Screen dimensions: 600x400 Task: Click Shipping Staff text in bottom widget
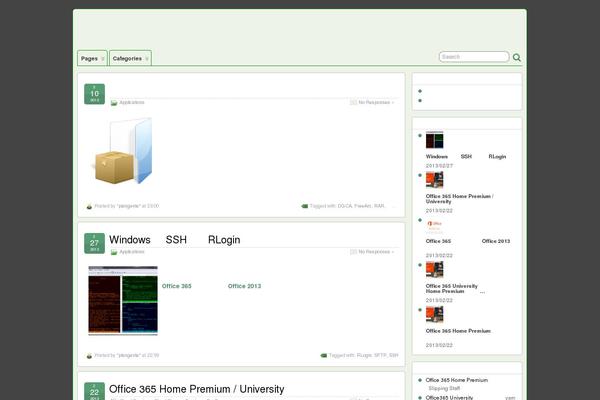(444, 388)
